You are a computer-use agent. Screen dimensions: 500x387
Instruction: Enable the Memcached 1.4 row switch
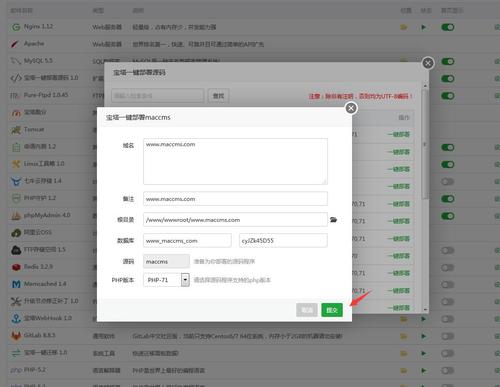point(448,284)
